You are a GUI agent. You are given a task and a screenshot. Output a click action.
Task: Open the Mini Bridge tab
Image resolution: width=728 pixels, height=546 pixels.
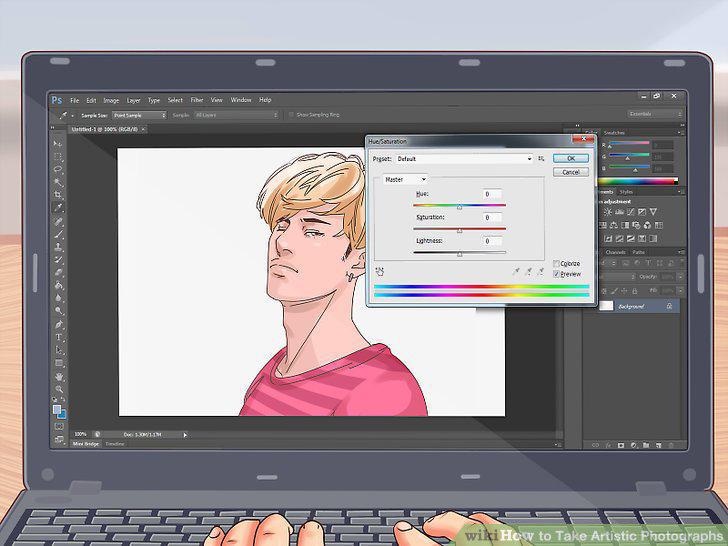[85, 444]
